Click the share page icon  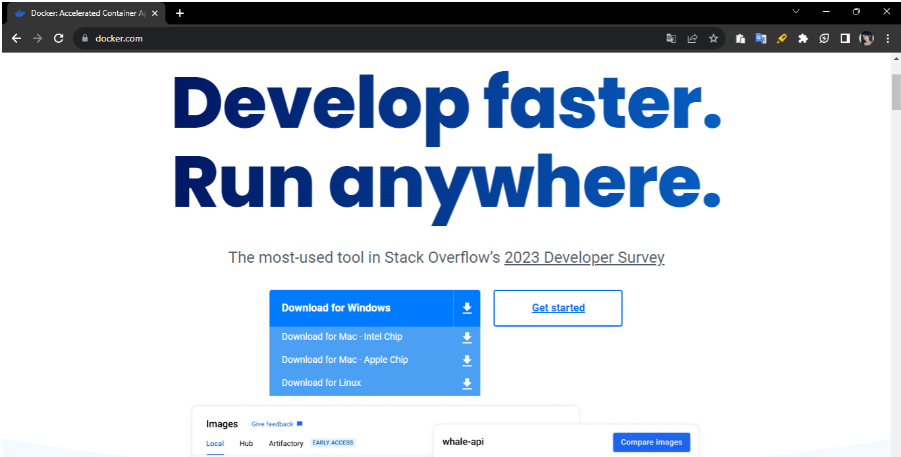coord(692,39)
